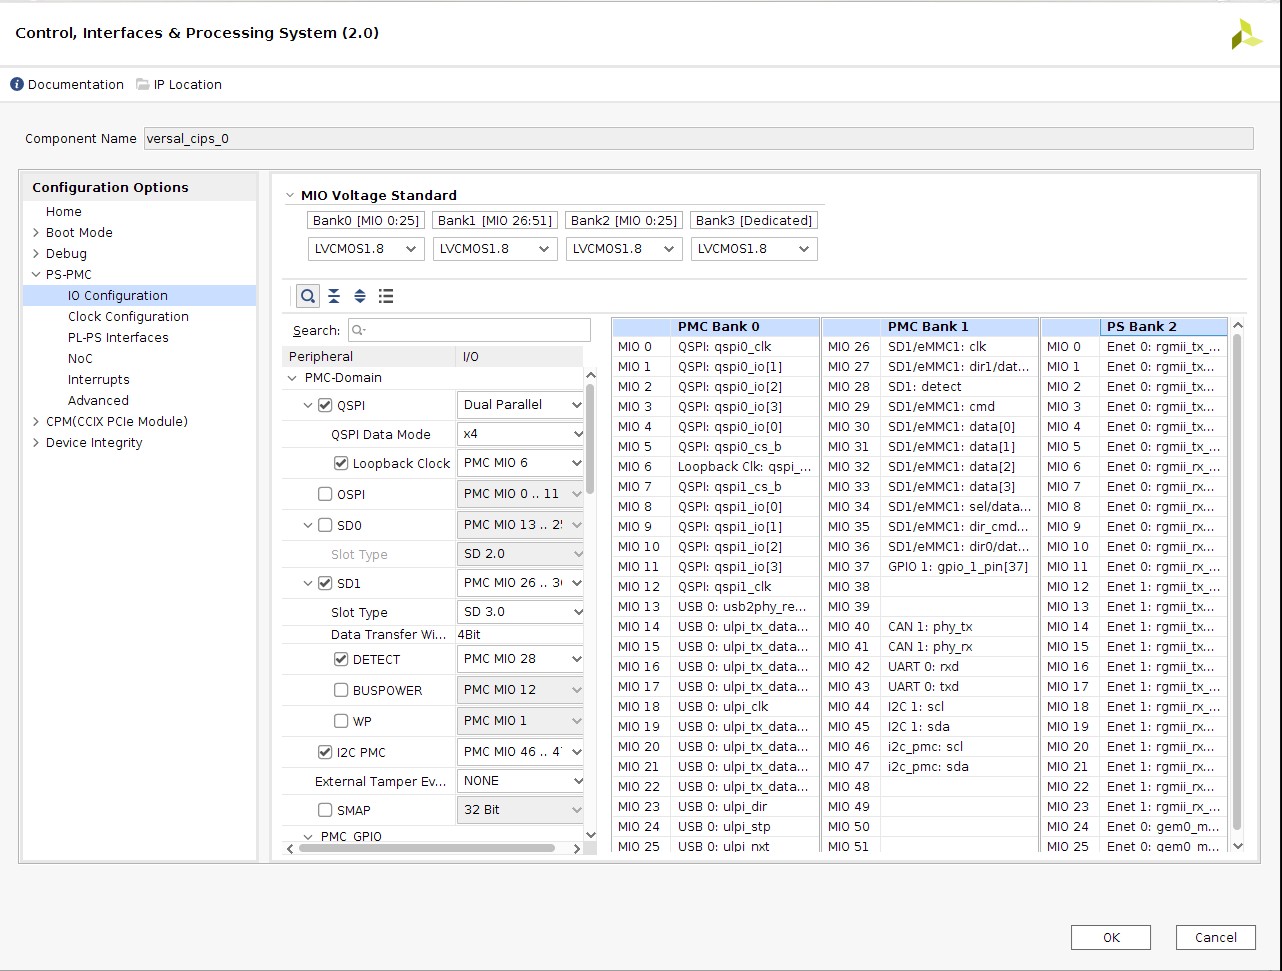Collapse the PMC-Domain tree row
The image size is (1282, 971).
click(x=293, y=378)
